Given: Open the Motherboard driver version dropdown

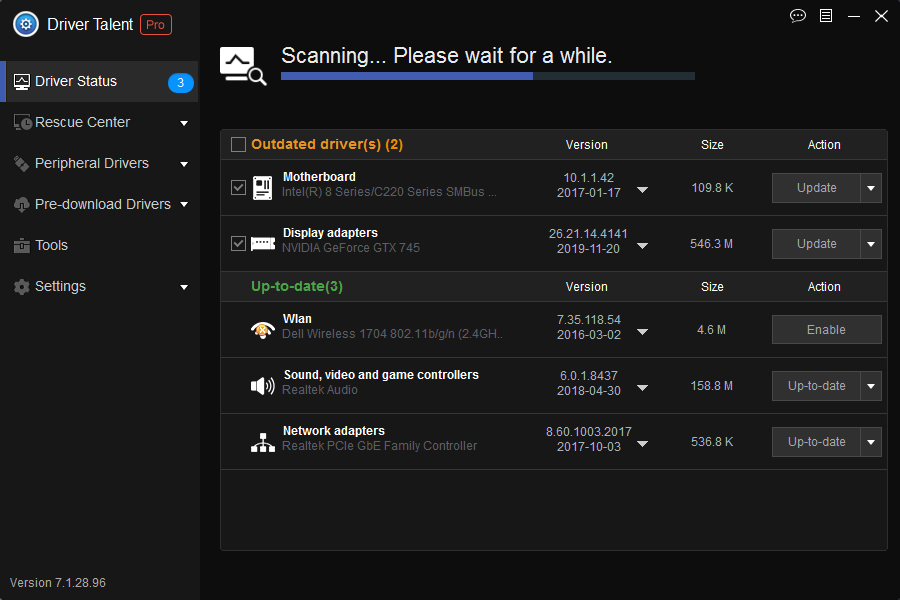Looking at the screenshot, I should (643, 190).
